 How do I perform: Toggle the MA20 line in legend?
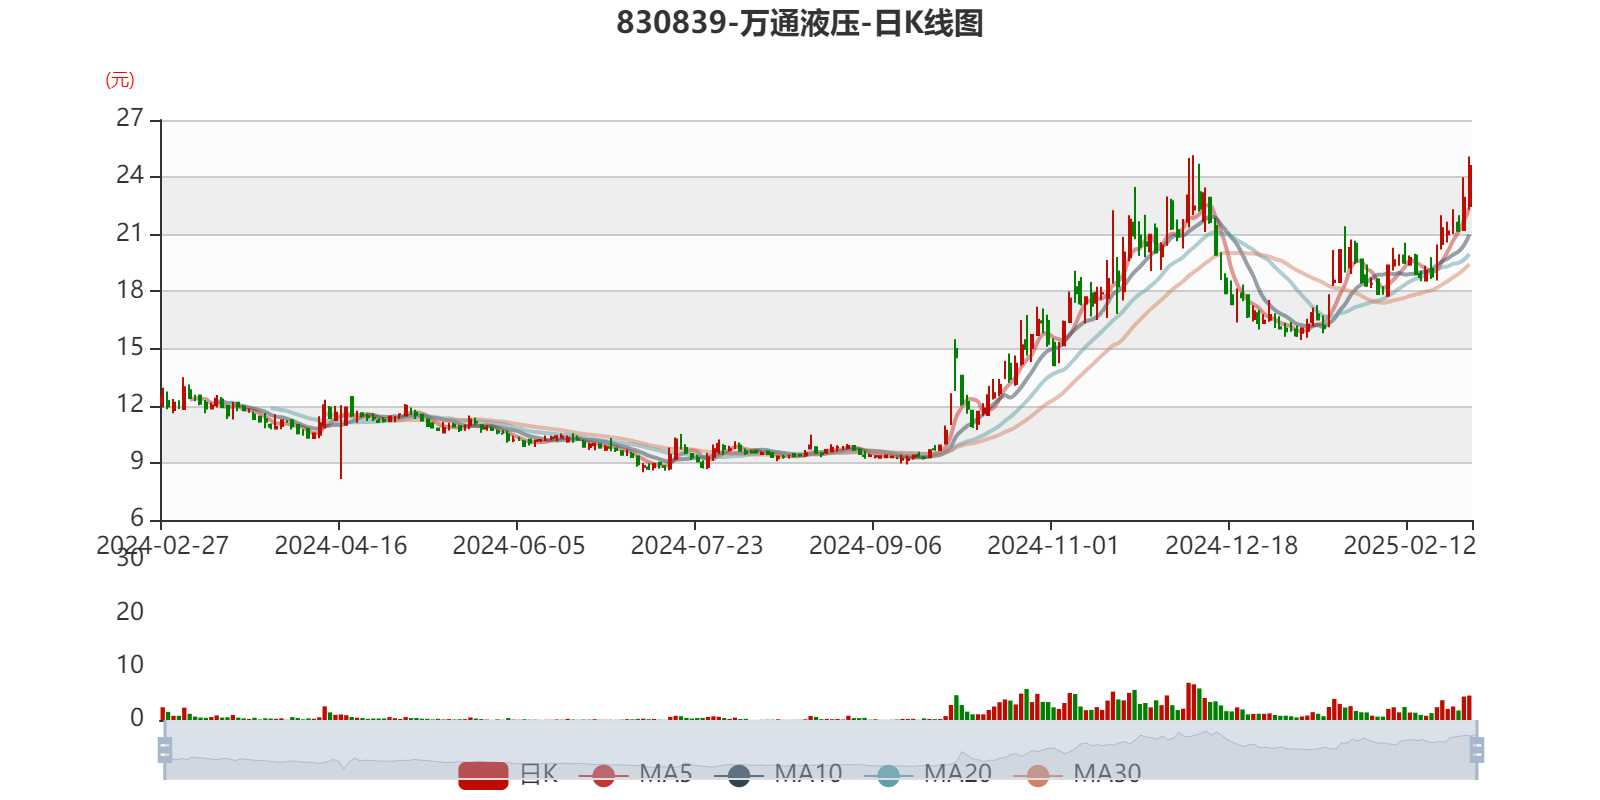click(927, 774)
